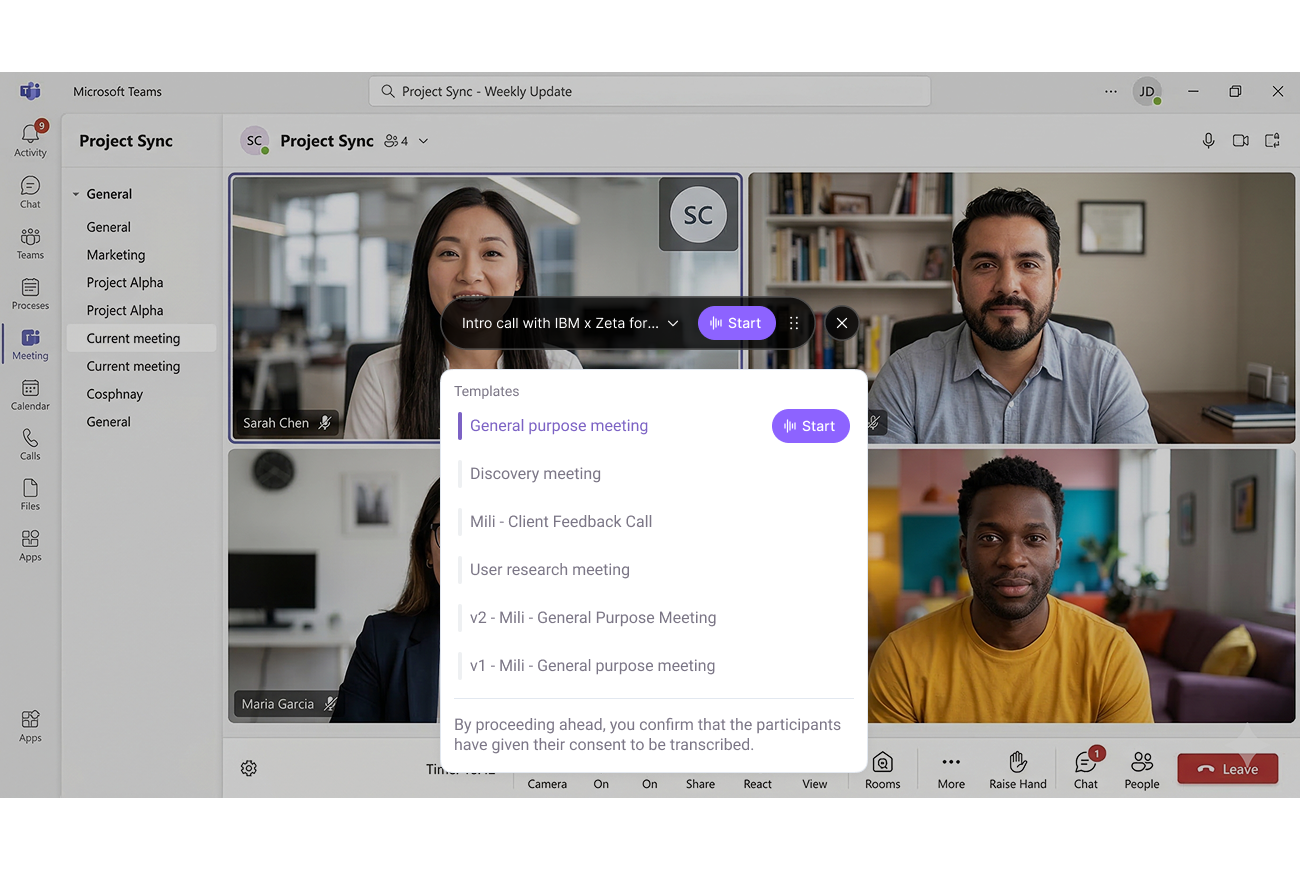This screenshot has height=870, width=1300.
Task: Open Chat in the left app rail
Action: 30,192
